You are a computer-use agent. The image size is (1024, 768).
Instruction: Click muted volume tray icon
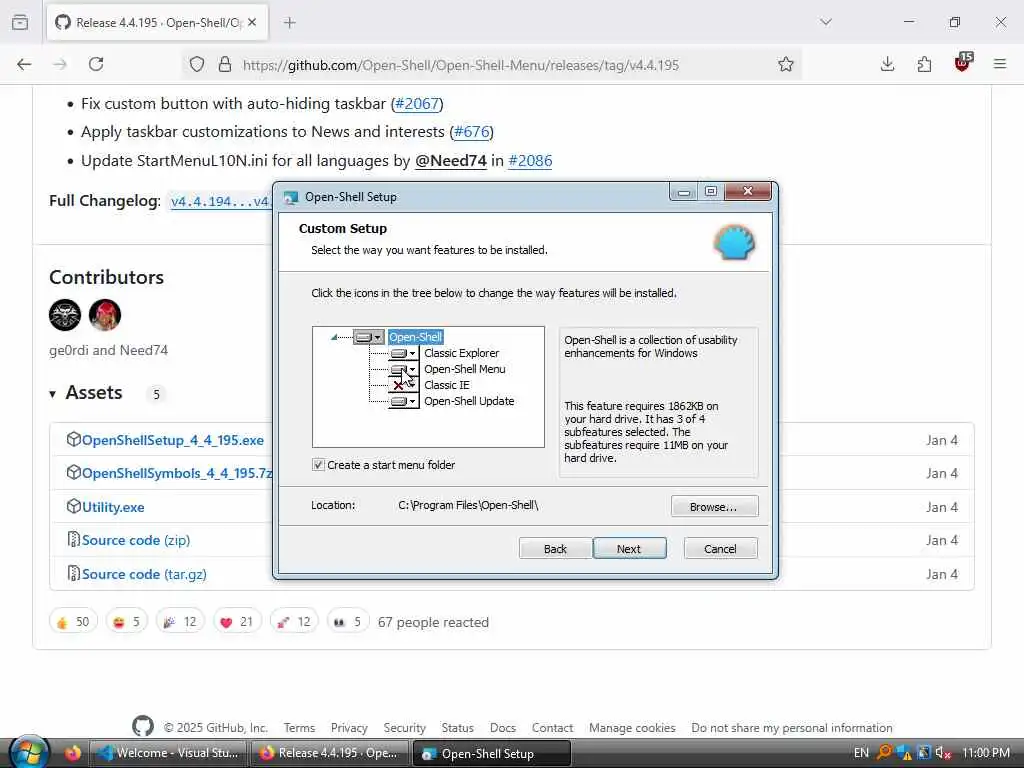pos(942,753)
